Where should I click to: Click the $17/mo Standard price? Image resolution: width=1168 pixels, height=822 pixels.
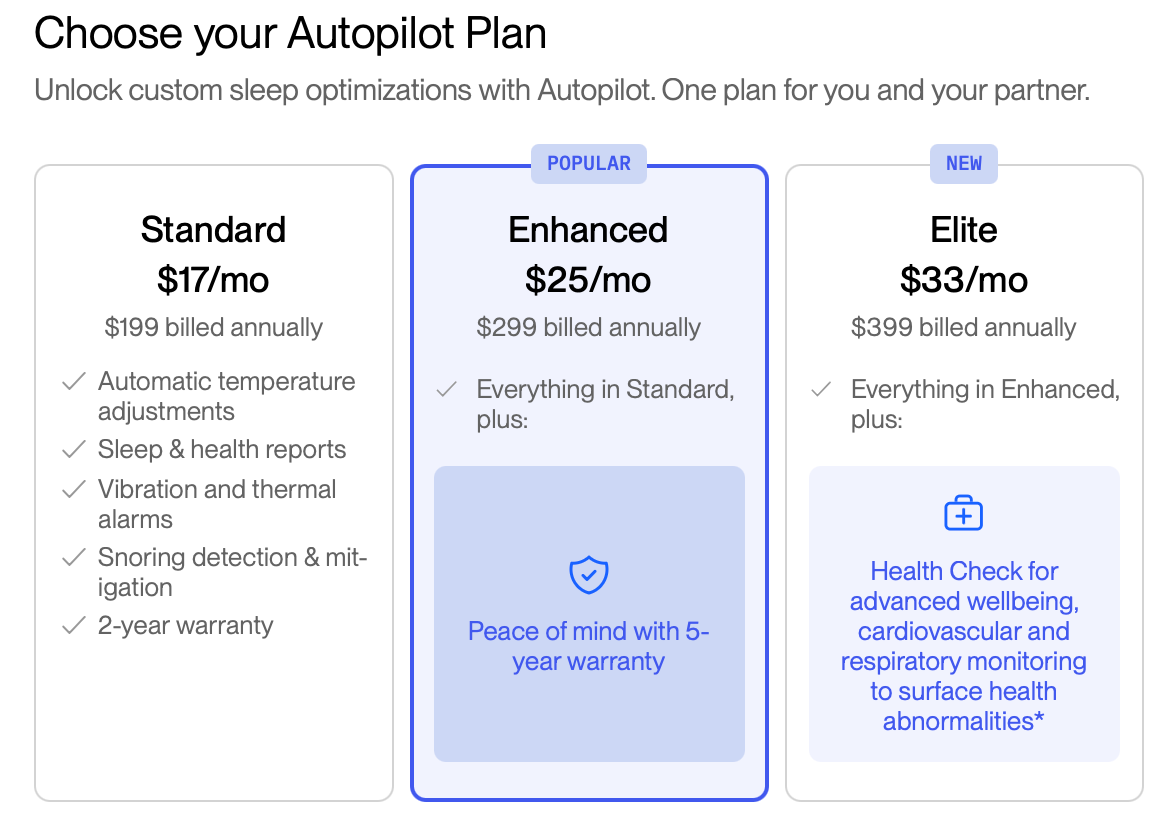click(213, 281)
